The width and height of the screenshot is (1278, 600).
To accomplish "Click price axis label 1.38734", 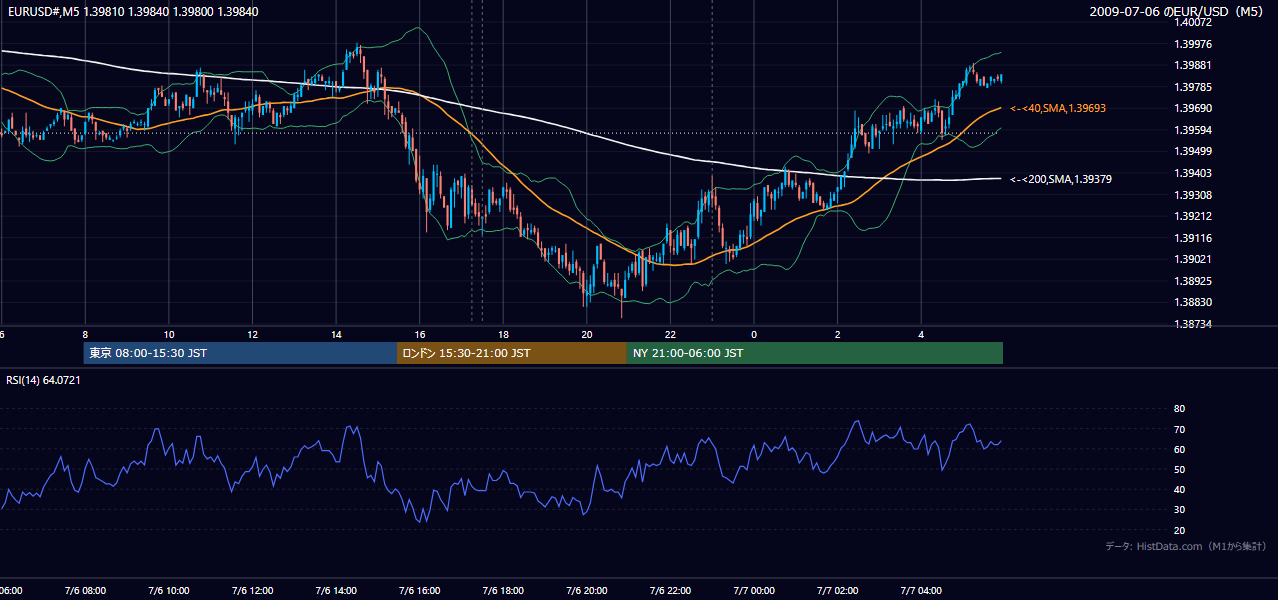I will point(1194,324).
